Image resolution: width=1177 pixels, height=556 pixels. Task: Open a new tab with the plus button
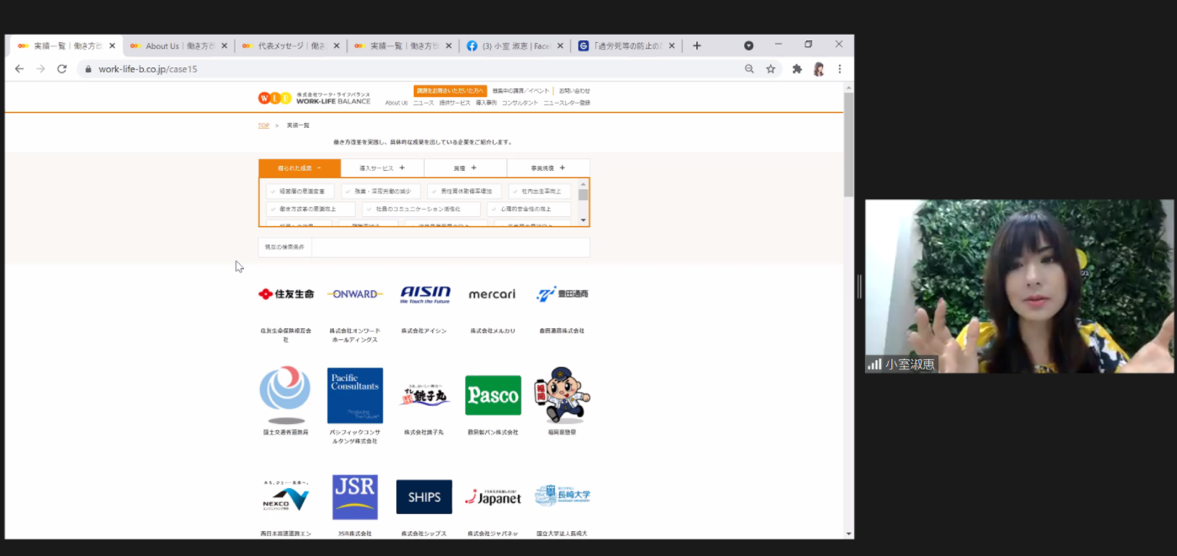[x=697, y=46]
